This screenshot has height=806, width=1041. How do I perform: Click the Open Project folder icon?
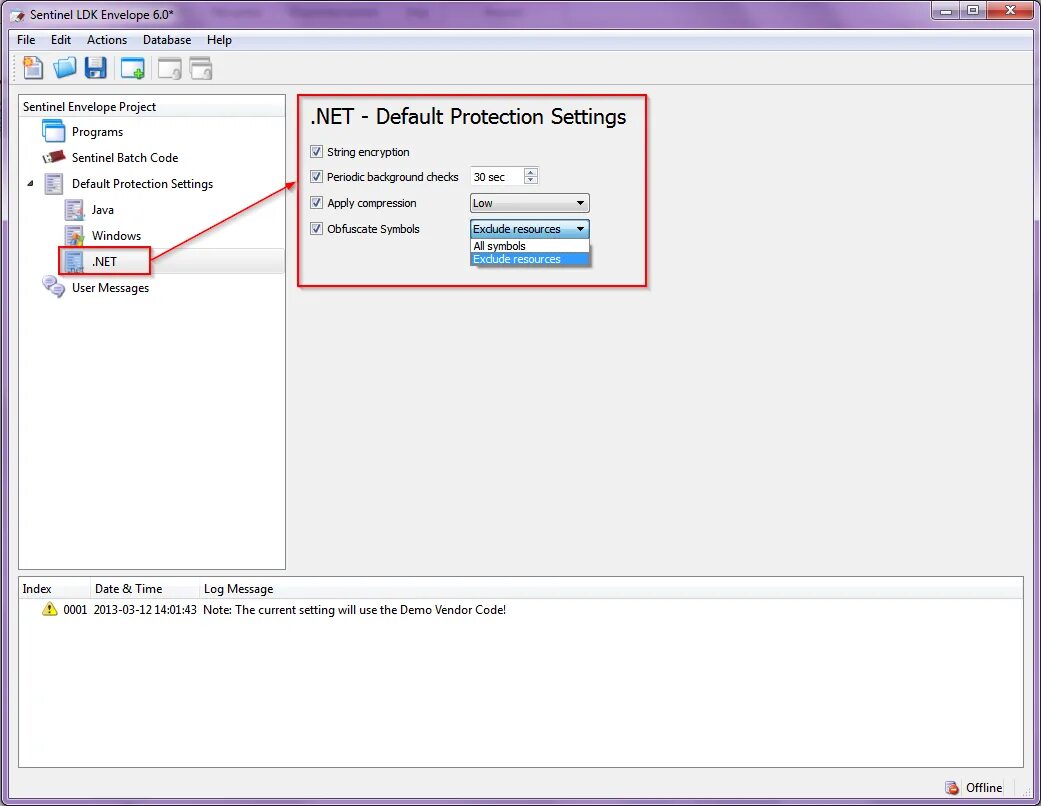pos(64,68)
